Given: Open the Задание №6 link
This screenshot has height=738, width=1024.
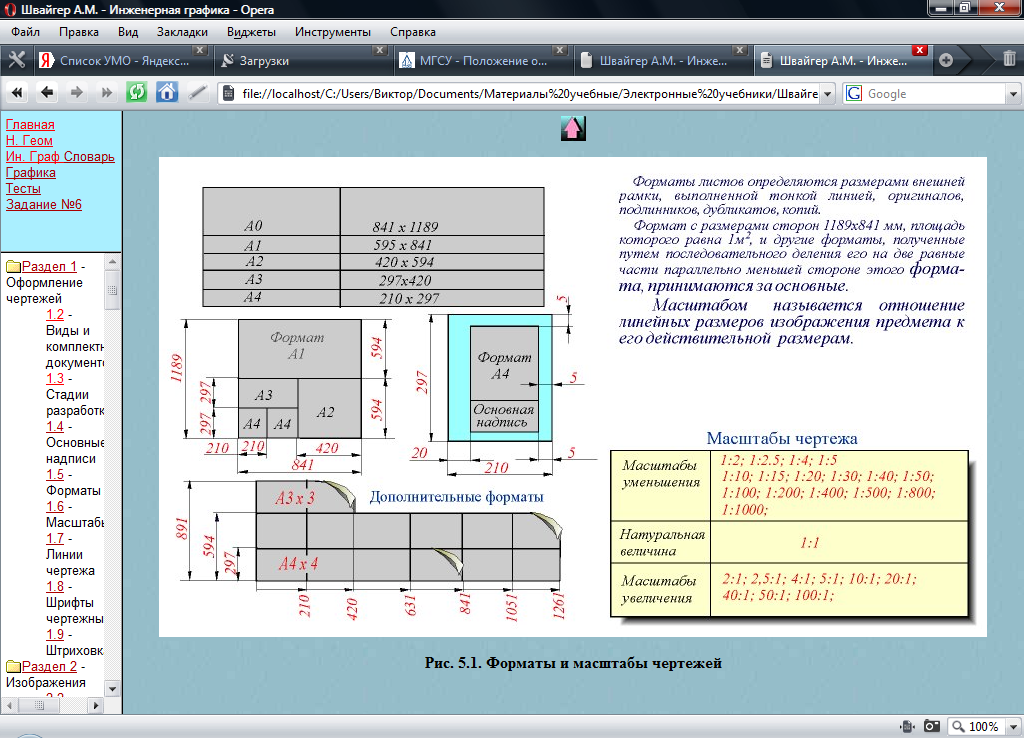Looking at the screenshot, I should [44, 204].
